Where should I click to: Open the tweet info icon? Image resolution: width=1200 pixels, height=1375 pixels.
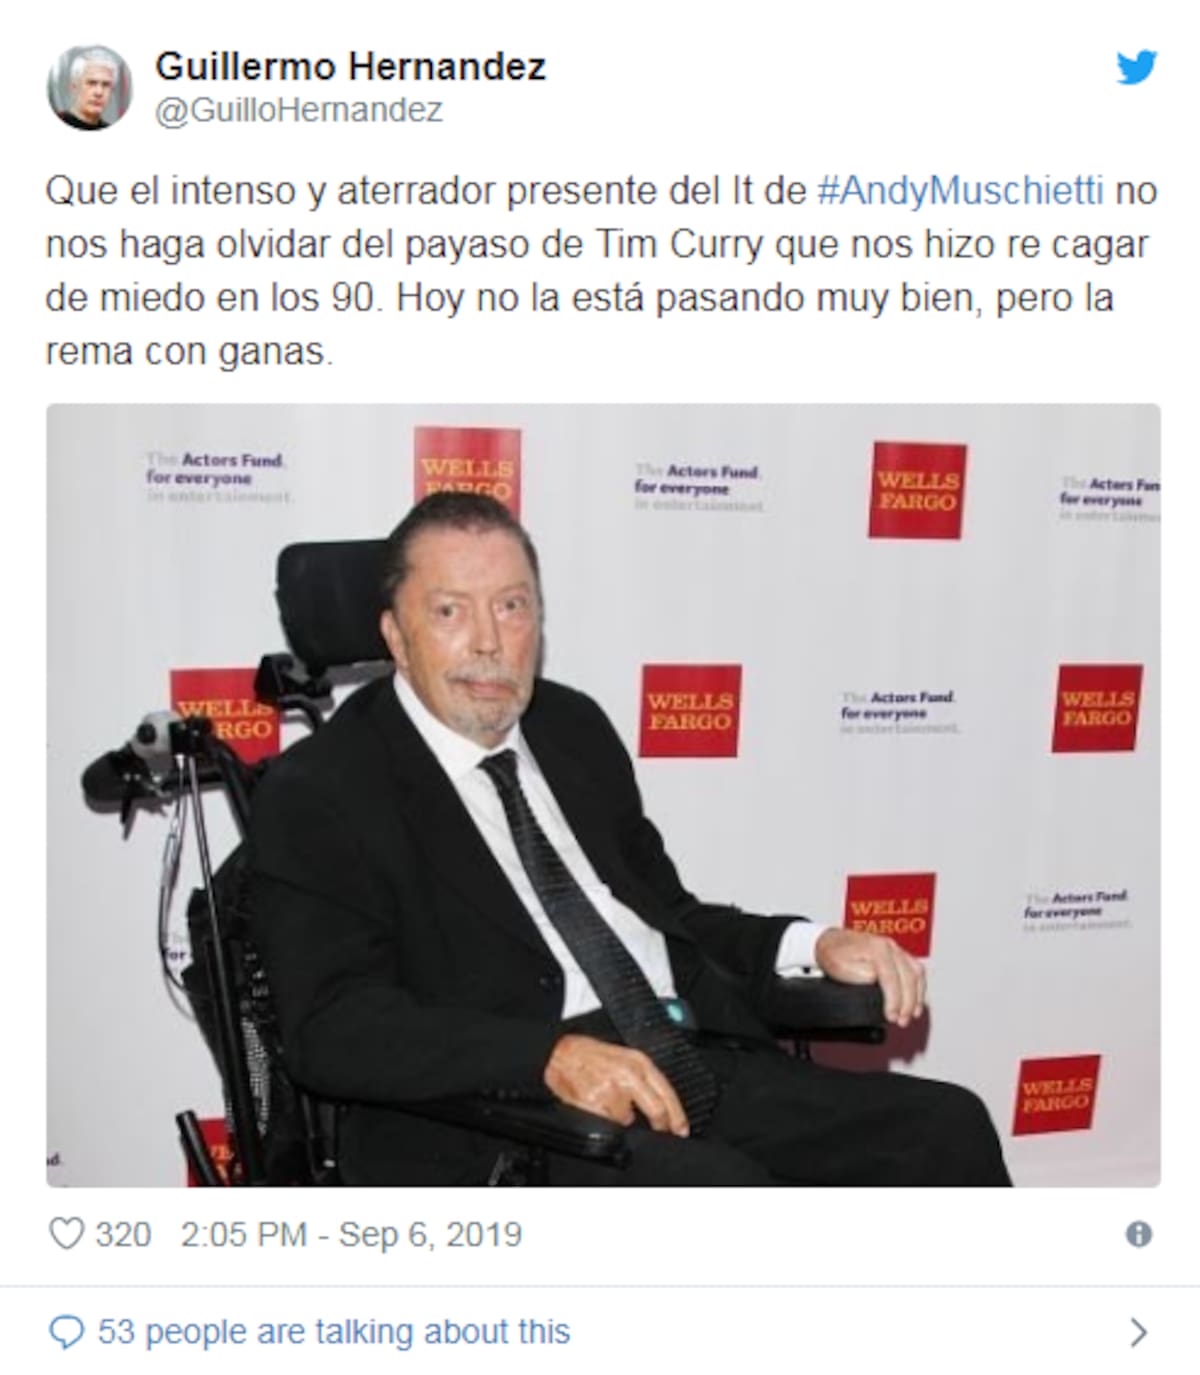[x=1138, y=1234]
